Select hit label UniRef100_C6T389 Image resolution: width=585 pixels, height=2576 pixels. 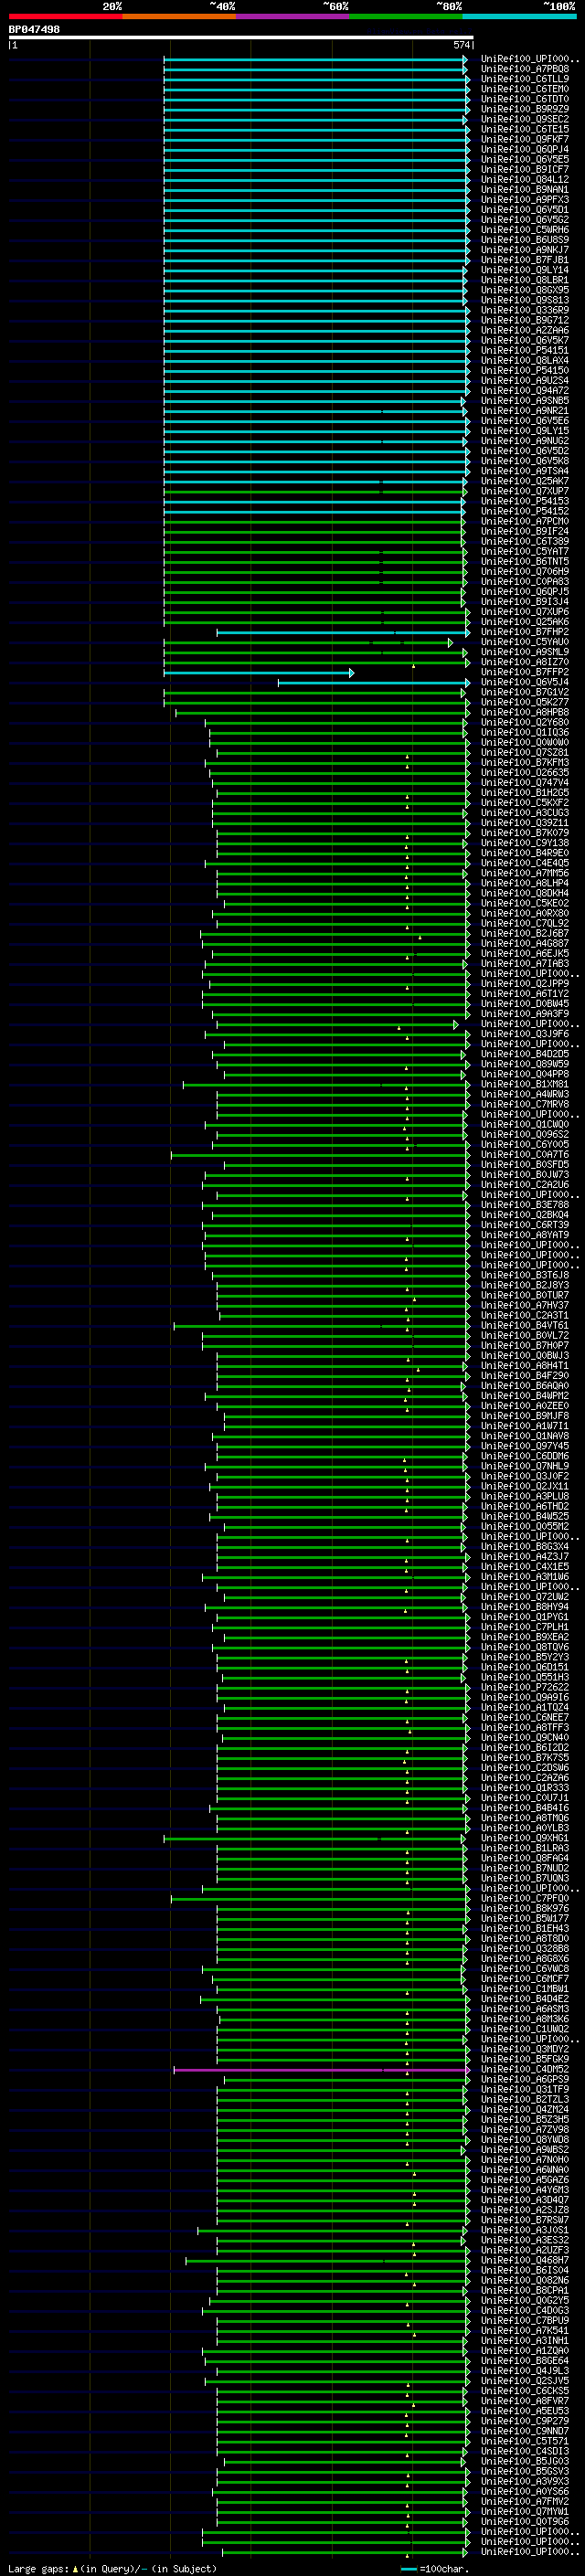tap(524, 541)
